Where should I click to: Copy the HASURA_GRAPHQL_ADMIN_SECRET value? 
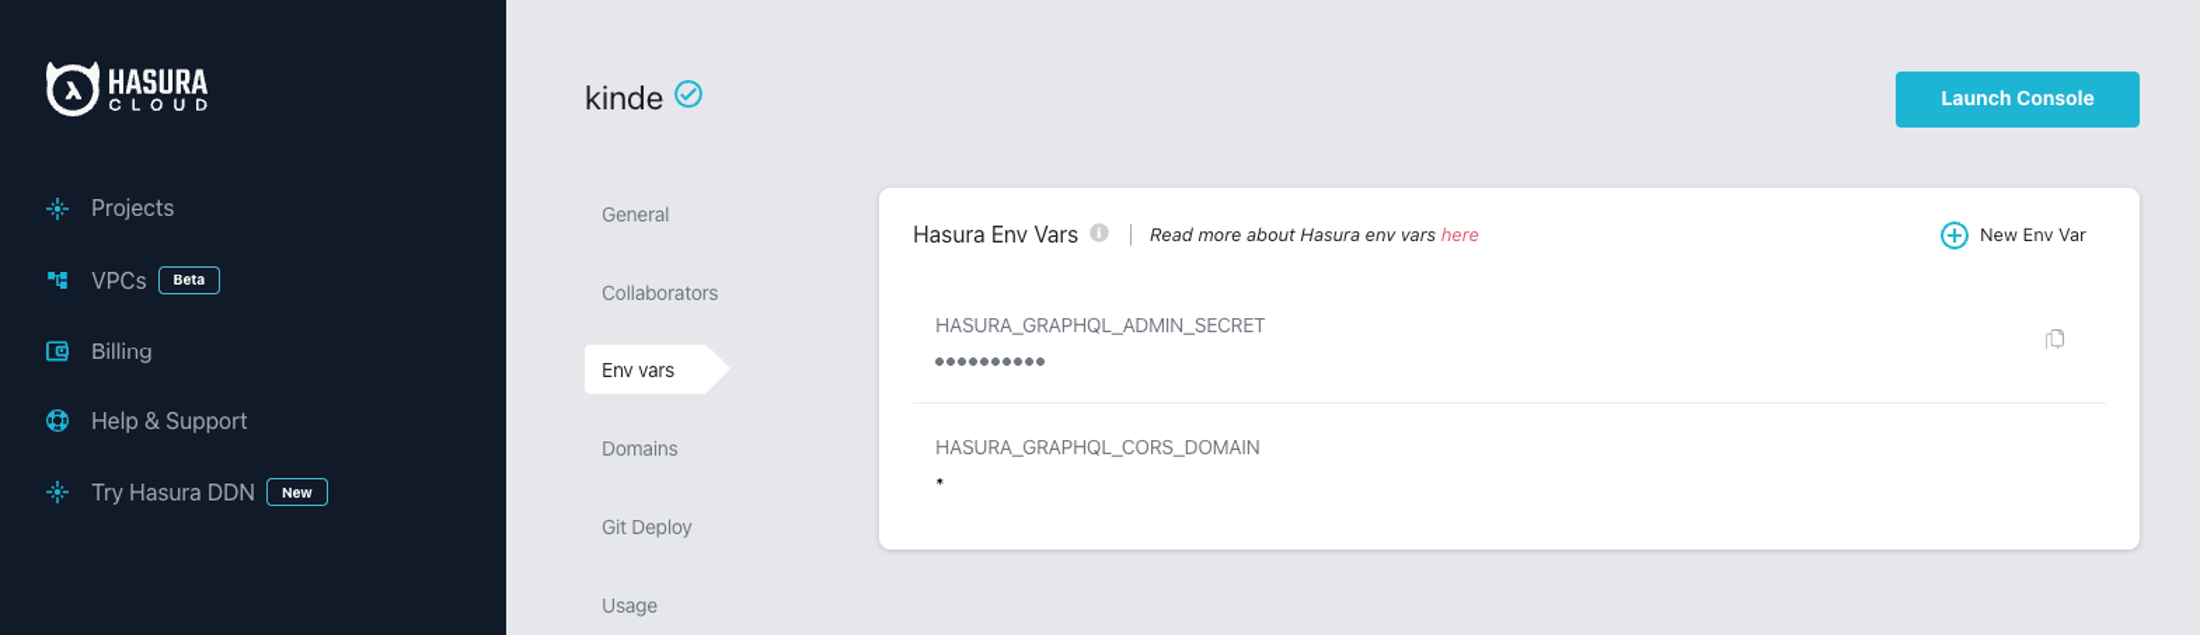click(2055, 340)
